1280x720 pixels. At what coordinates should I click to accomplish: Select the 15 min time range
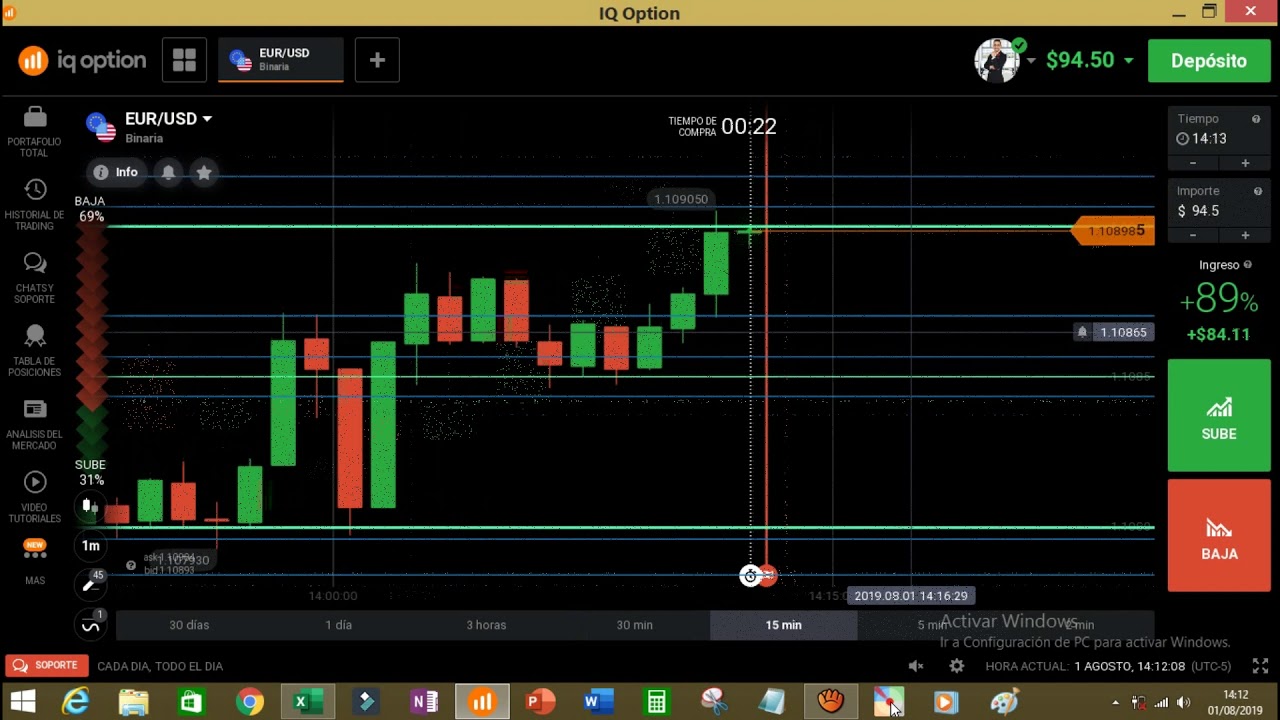point(783,625)
